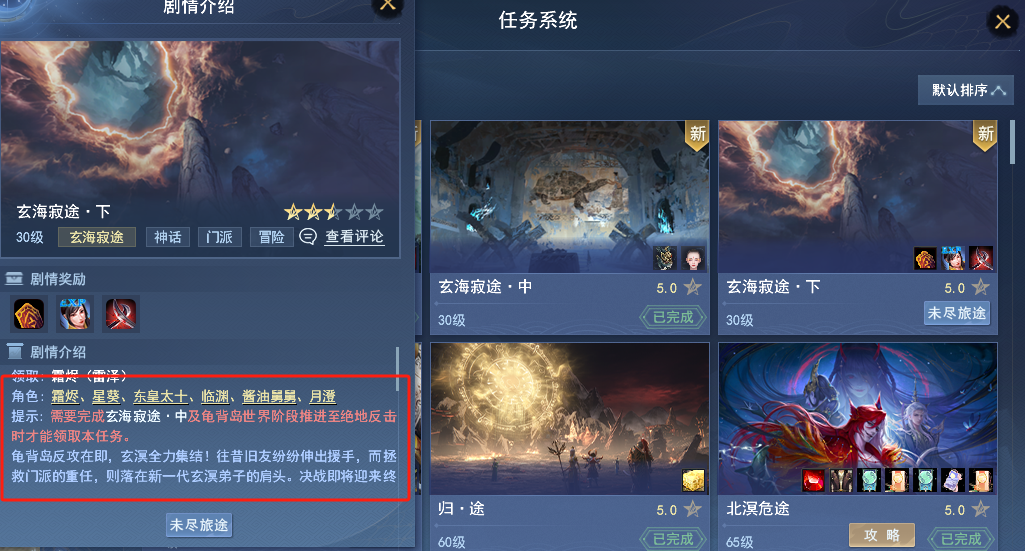Click red gem reward on 北溟危途 card
1025x551 pixels.
(813, 480)
